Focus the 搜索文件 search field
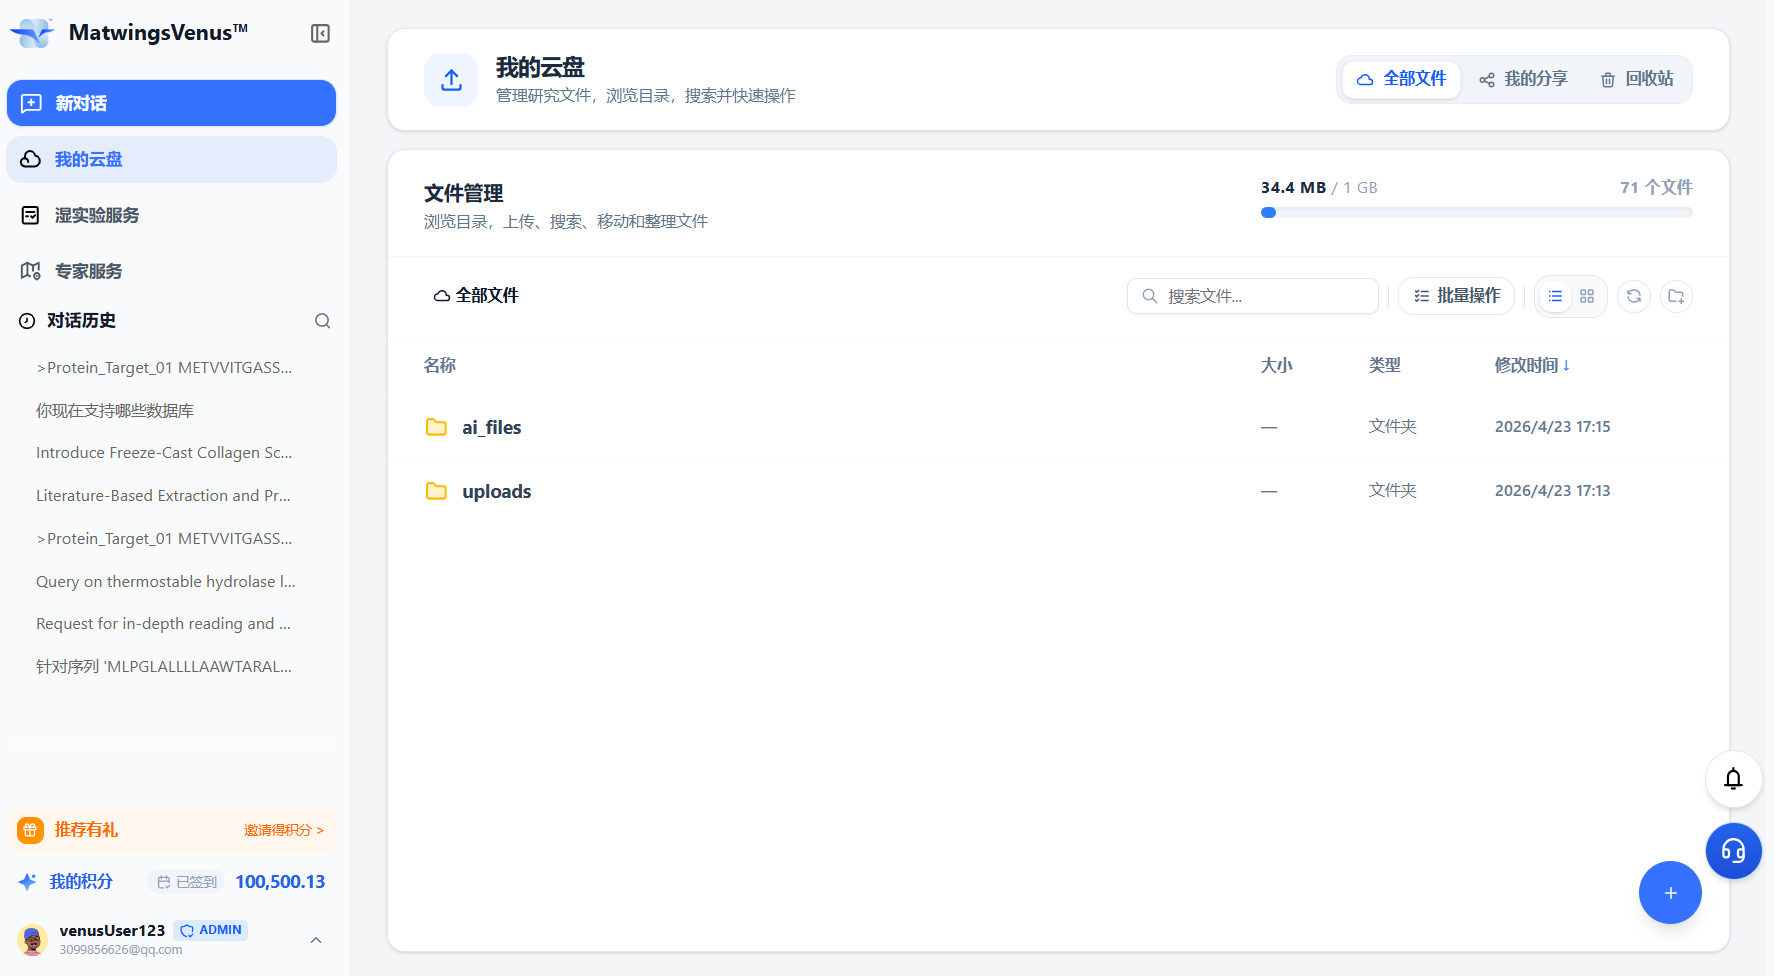 [1253, 296]
